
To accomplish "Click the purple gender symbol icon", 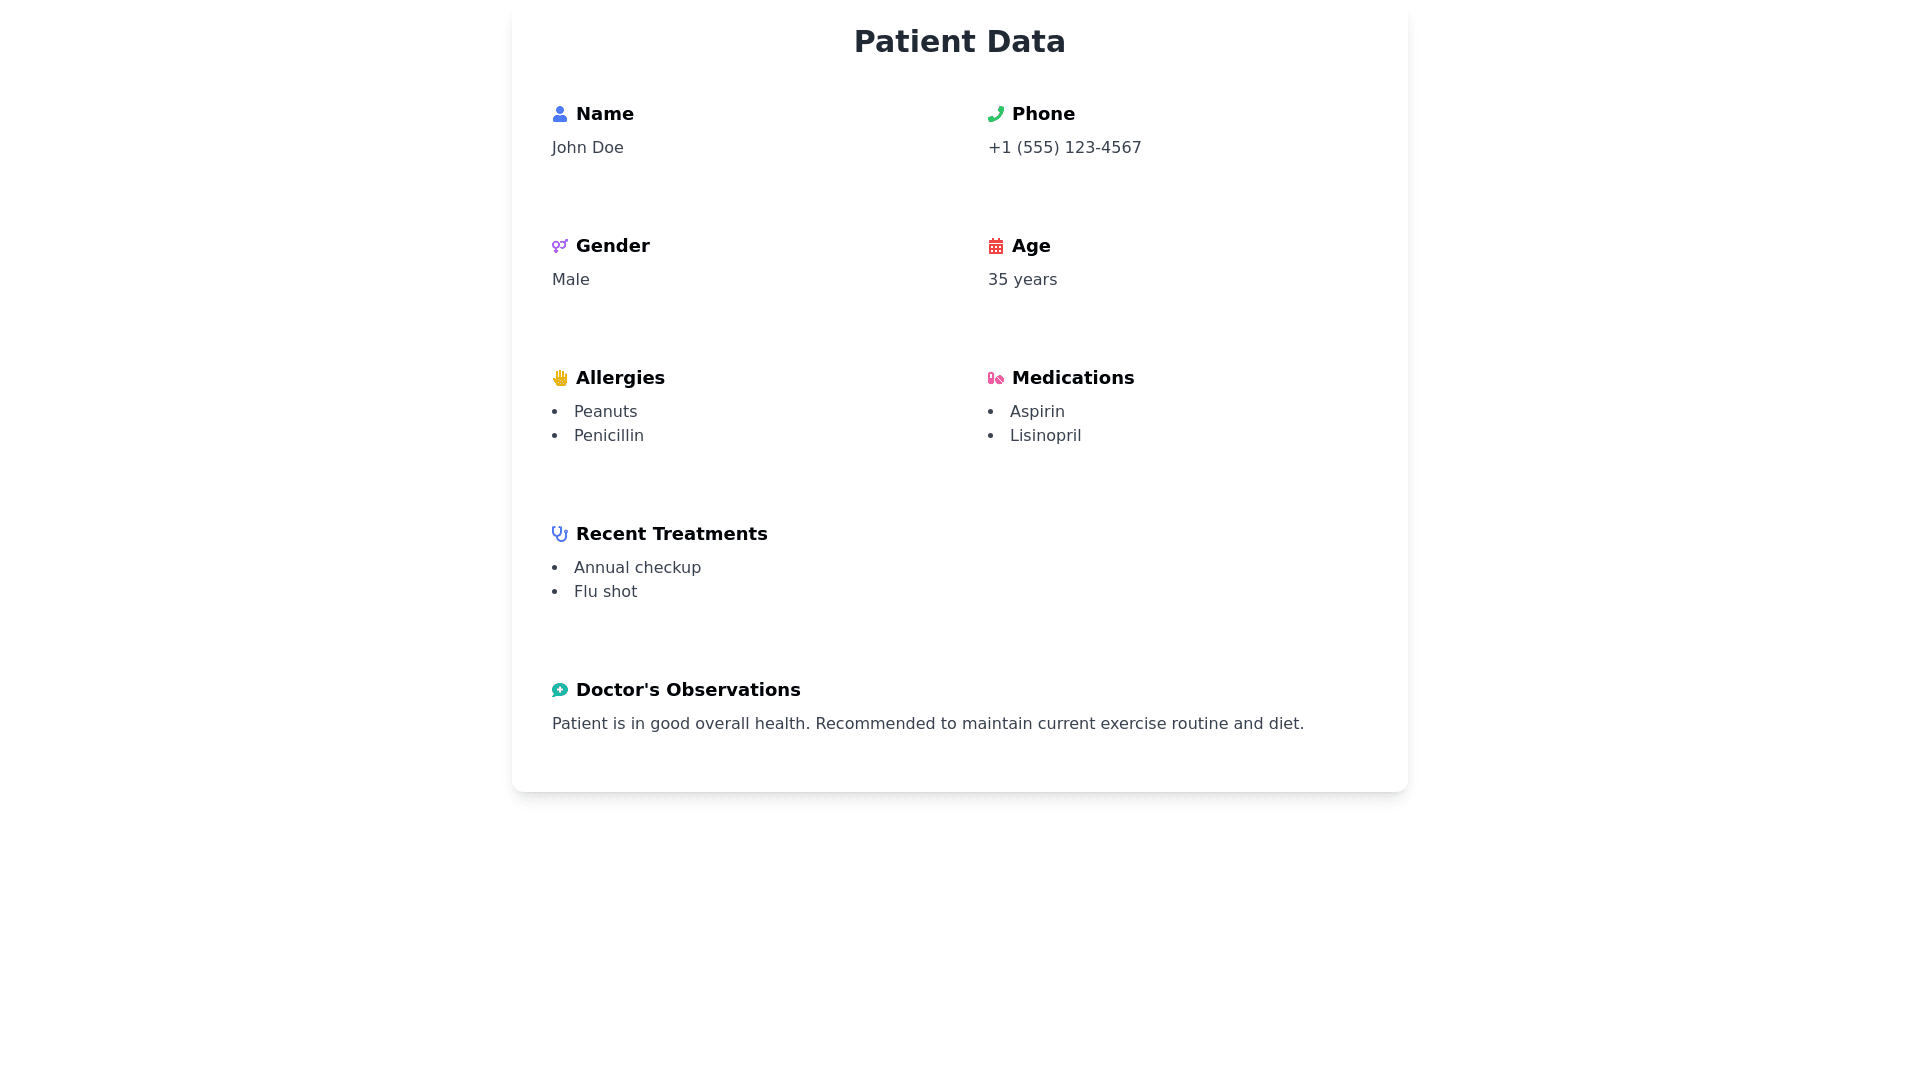I will 560,246.
